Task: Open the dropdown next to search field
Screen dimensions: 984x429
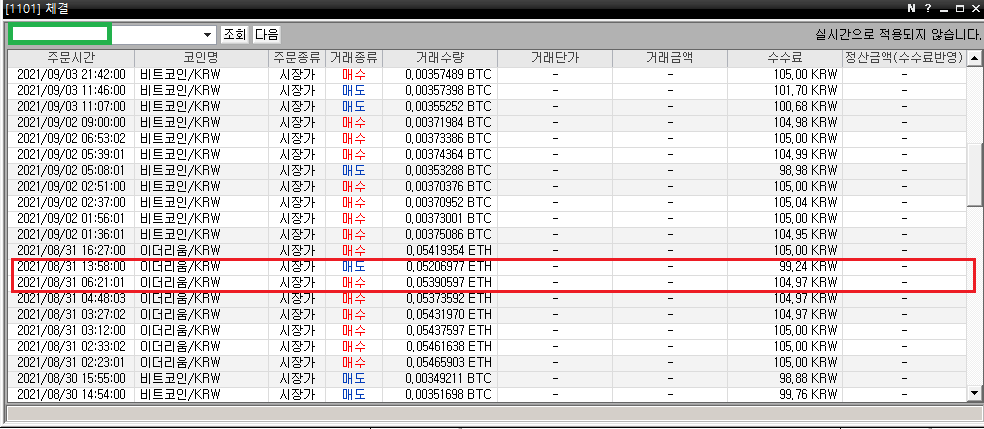Action: [x=207, y=34]
